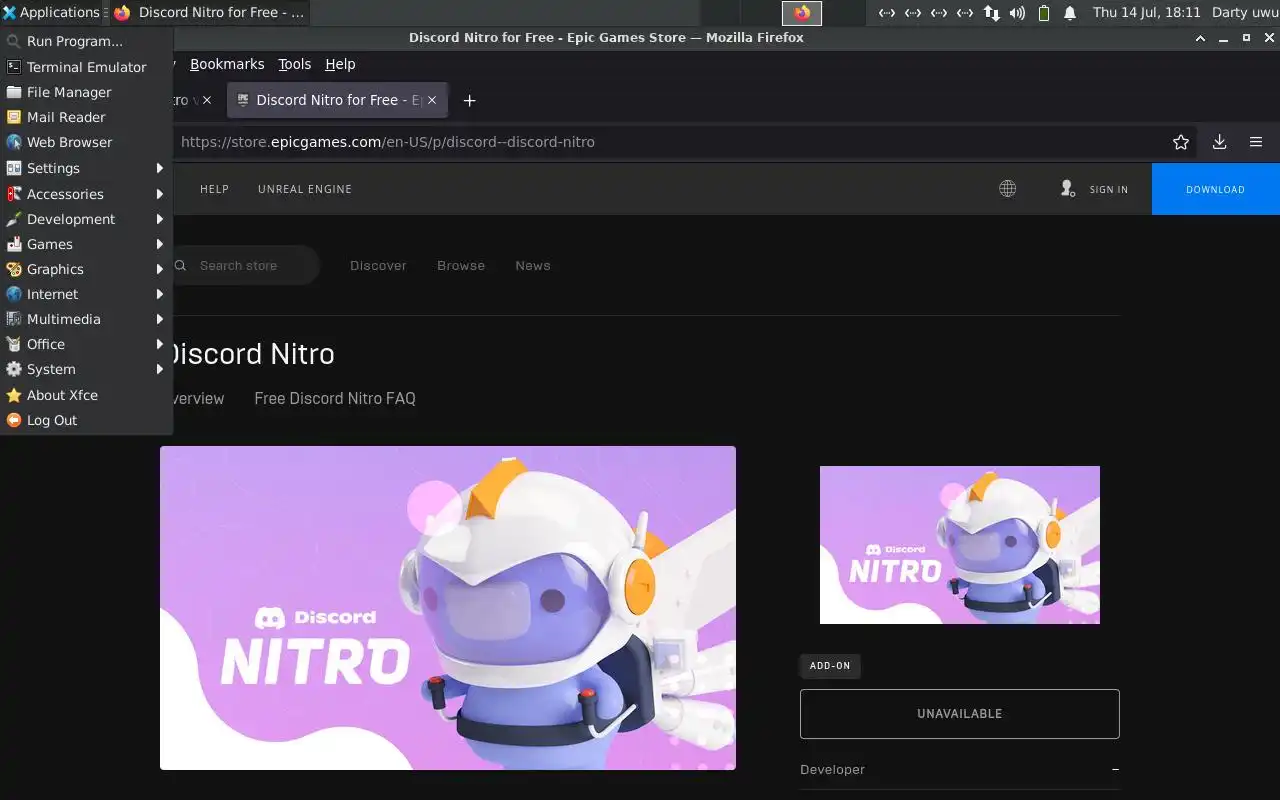Screen dimensions: 1280x800
Task: Open the Firefox Tools menu
Action: click(x=294, y=64)
